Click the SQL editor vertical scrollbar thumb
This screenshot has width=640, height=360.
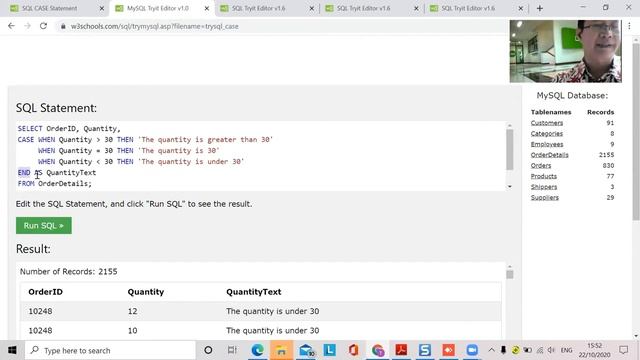[x=510, y=149]
